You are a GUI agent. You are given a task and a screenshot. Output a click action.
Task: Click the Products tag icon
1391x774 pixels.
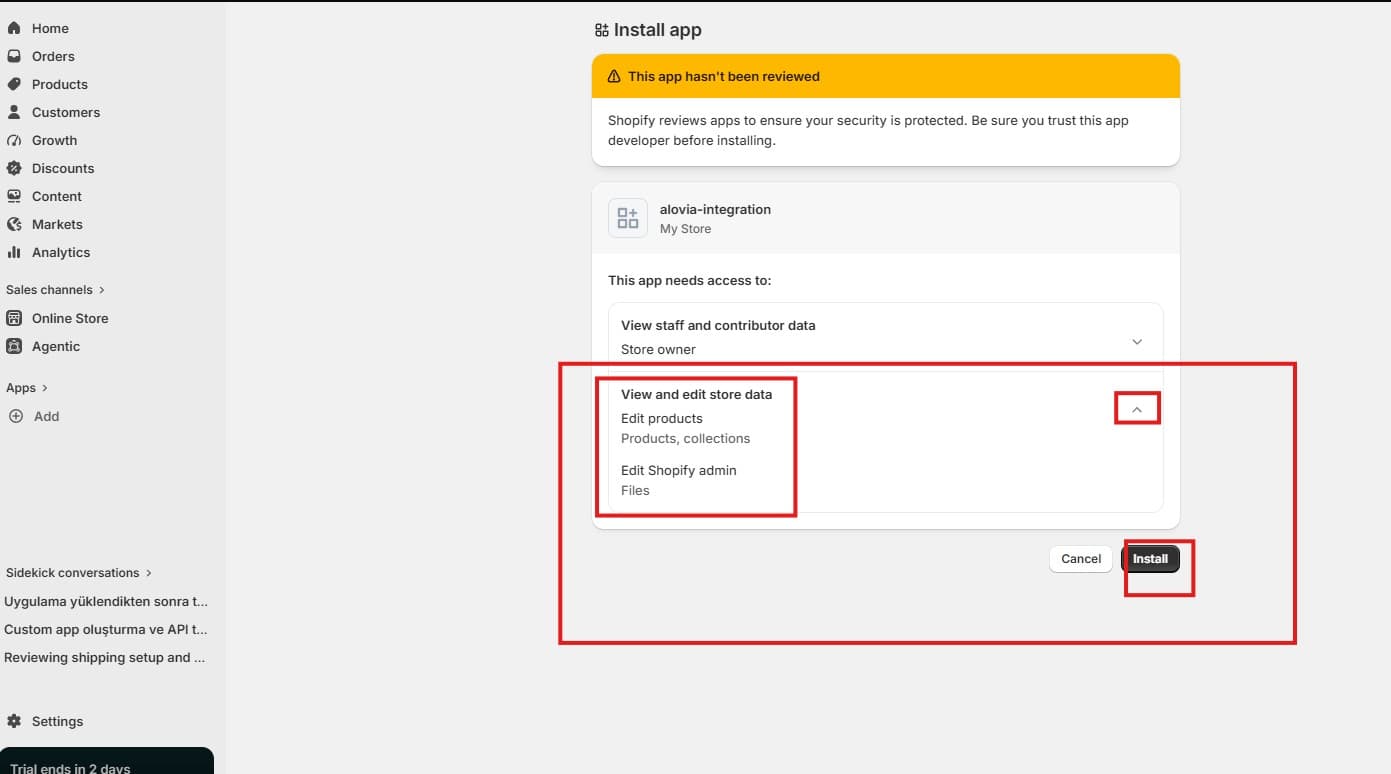point(14,84)
